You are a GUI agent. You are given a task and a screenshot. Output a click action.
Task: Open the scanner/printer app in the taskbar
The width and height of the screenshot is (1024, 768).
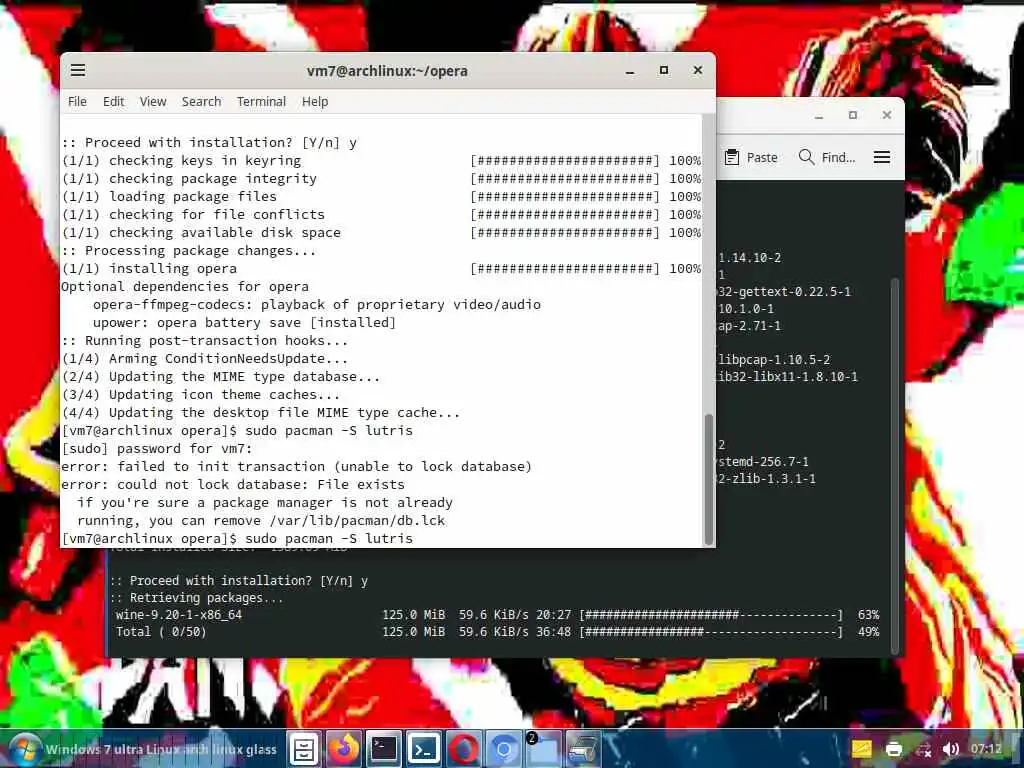583,749
